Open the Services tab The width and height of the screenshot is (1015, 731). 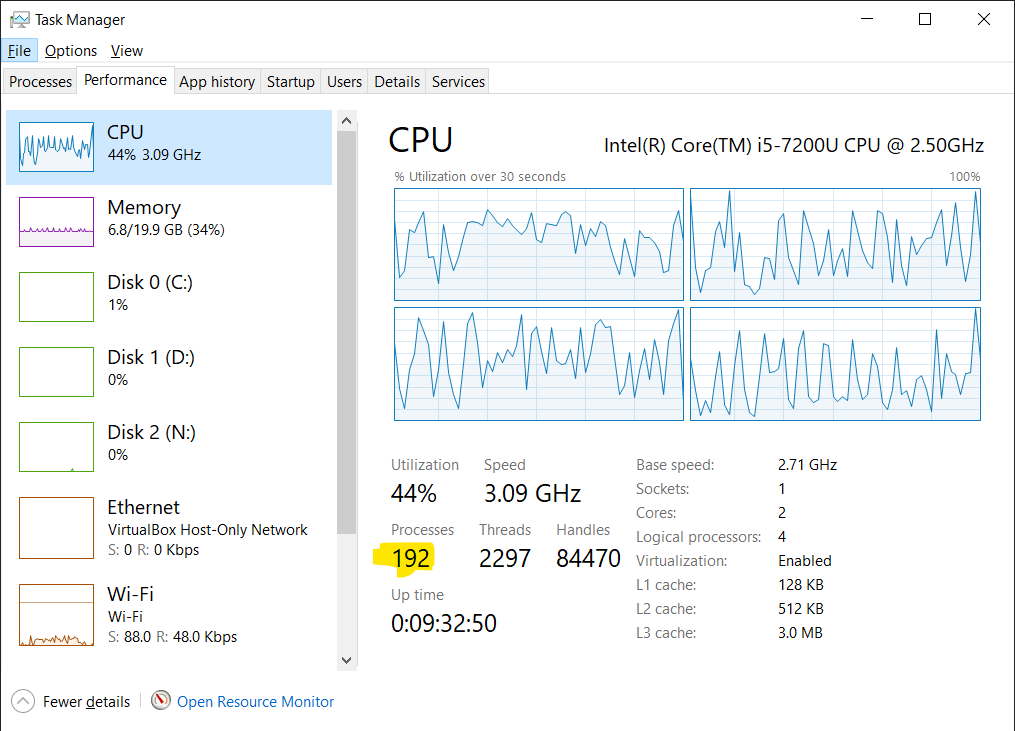coord(457,81)
